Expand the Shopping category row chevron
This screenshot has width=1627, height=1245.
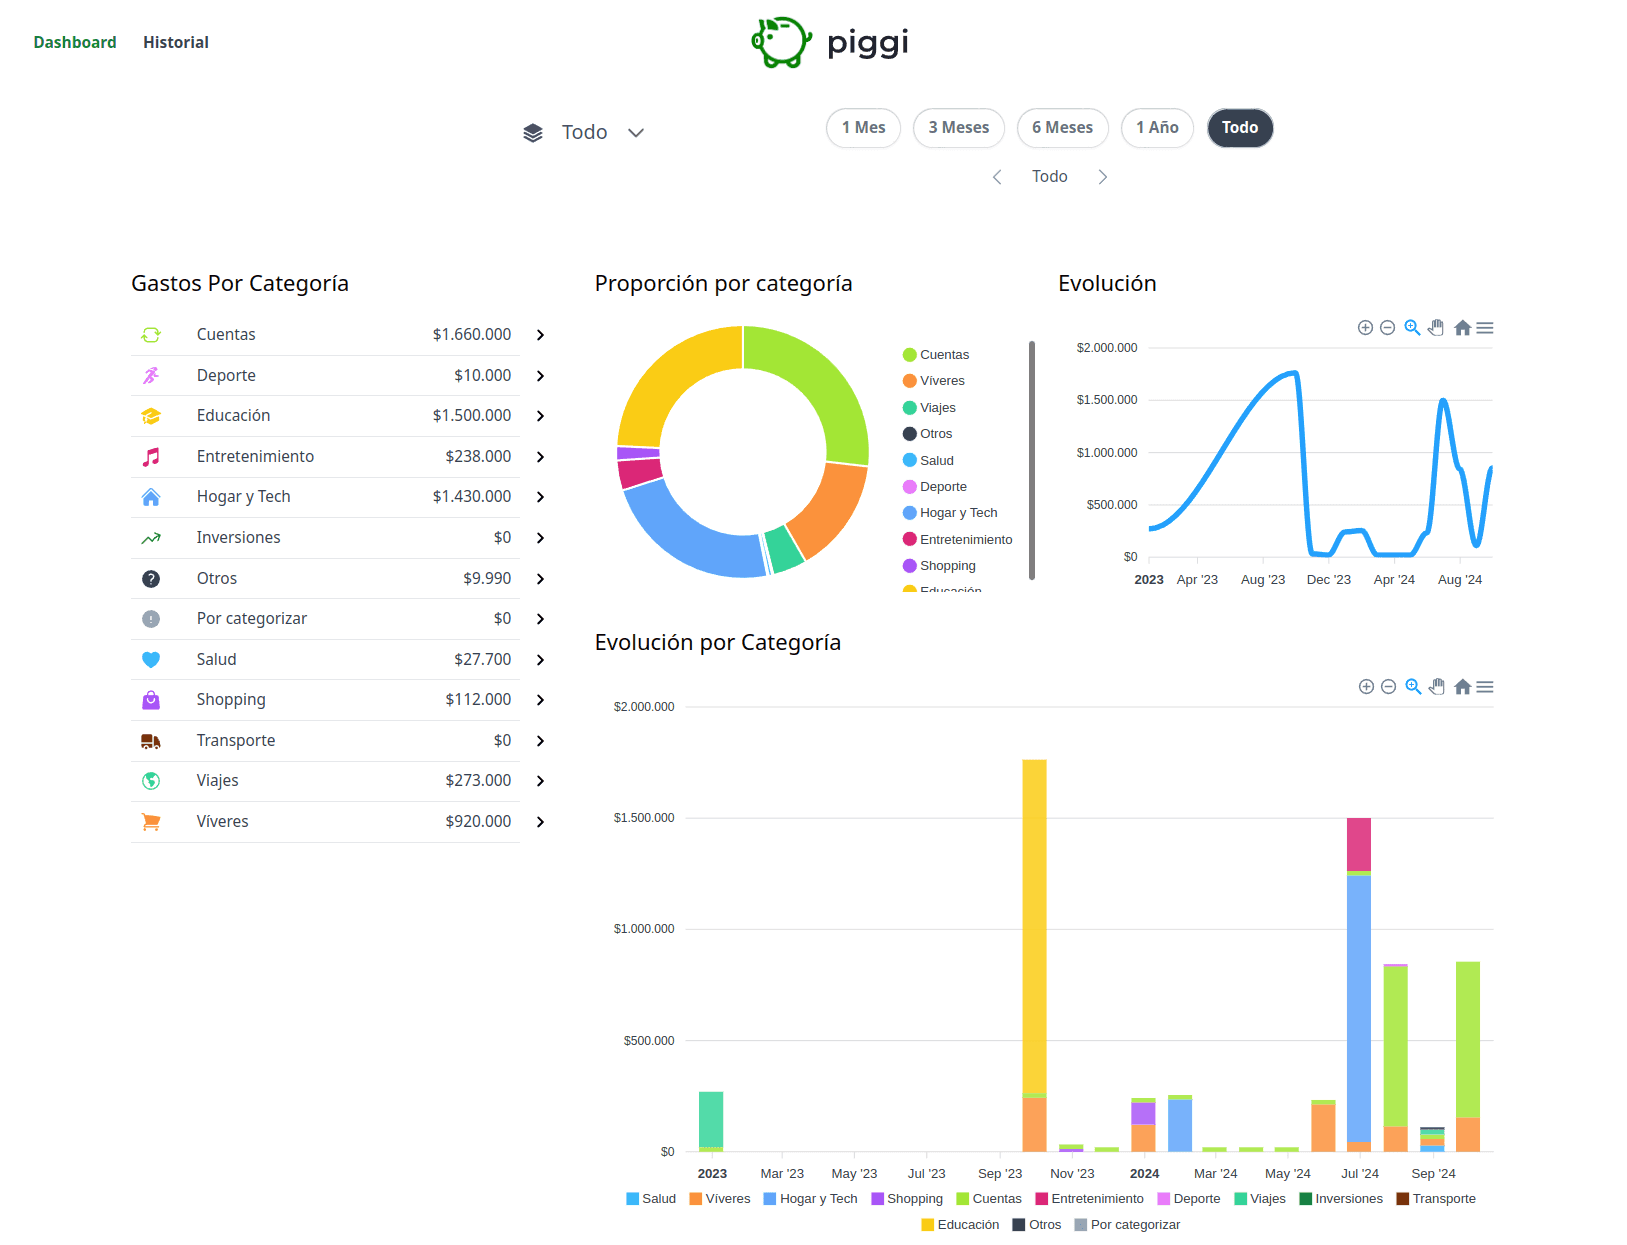pos(540,700)
